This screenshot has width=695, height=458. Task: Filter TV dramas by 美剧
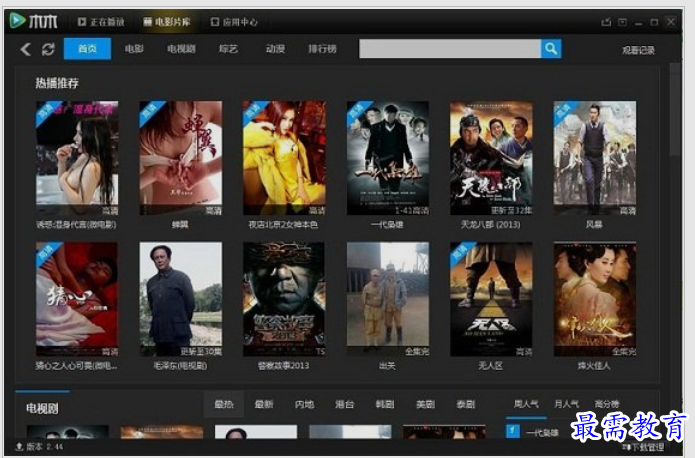click(426, 404)
